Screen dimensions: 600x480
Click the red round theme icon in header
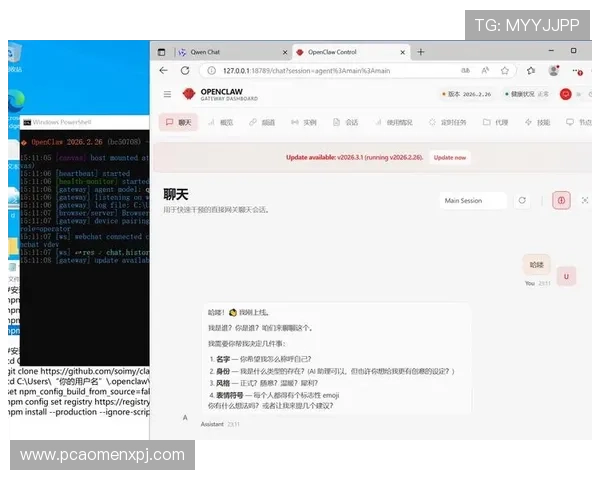point(566,94)
